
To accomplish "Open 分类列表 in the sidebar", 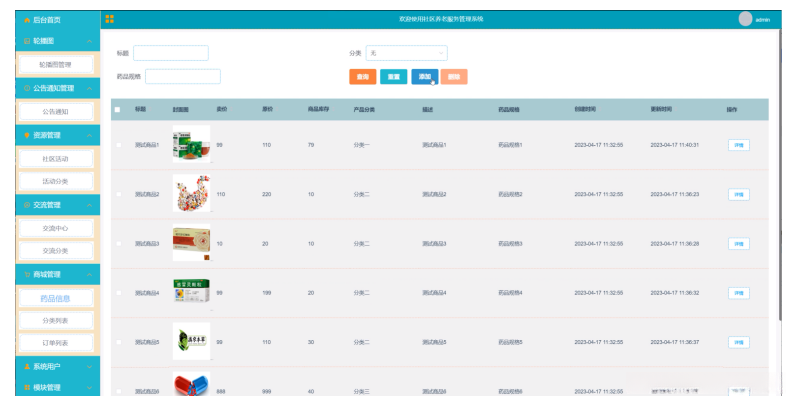I will pos(56,320).
